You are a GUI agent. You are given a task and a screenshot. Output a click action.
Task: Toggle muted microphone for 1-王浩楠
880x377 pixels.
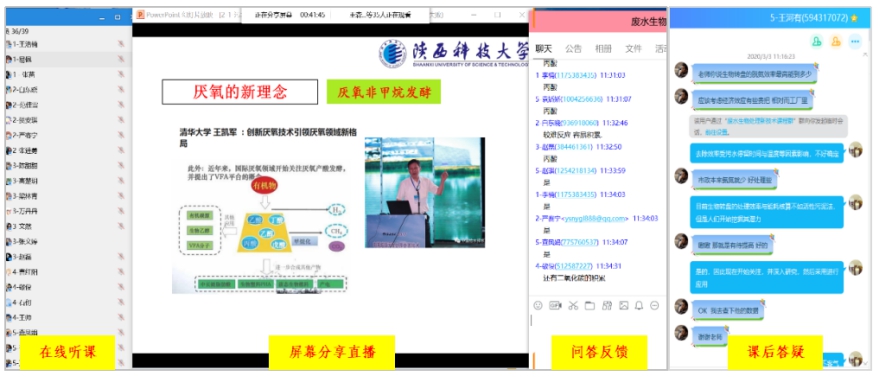coord(121,44)
